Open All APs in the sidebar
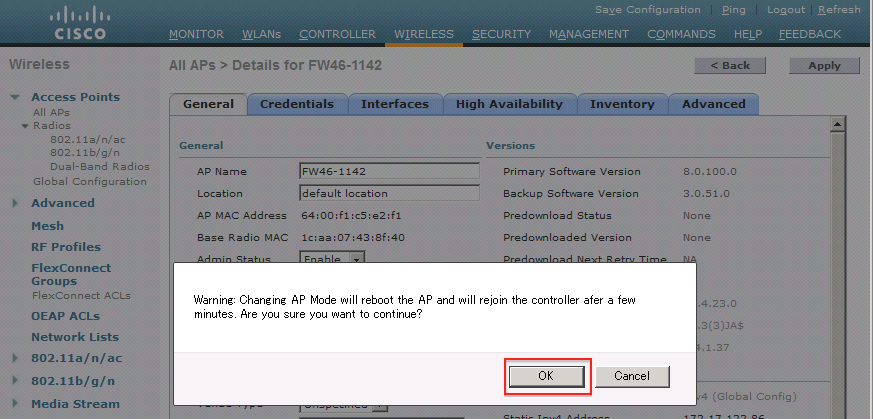Screen dimensions: 873x419 [51, 112]
